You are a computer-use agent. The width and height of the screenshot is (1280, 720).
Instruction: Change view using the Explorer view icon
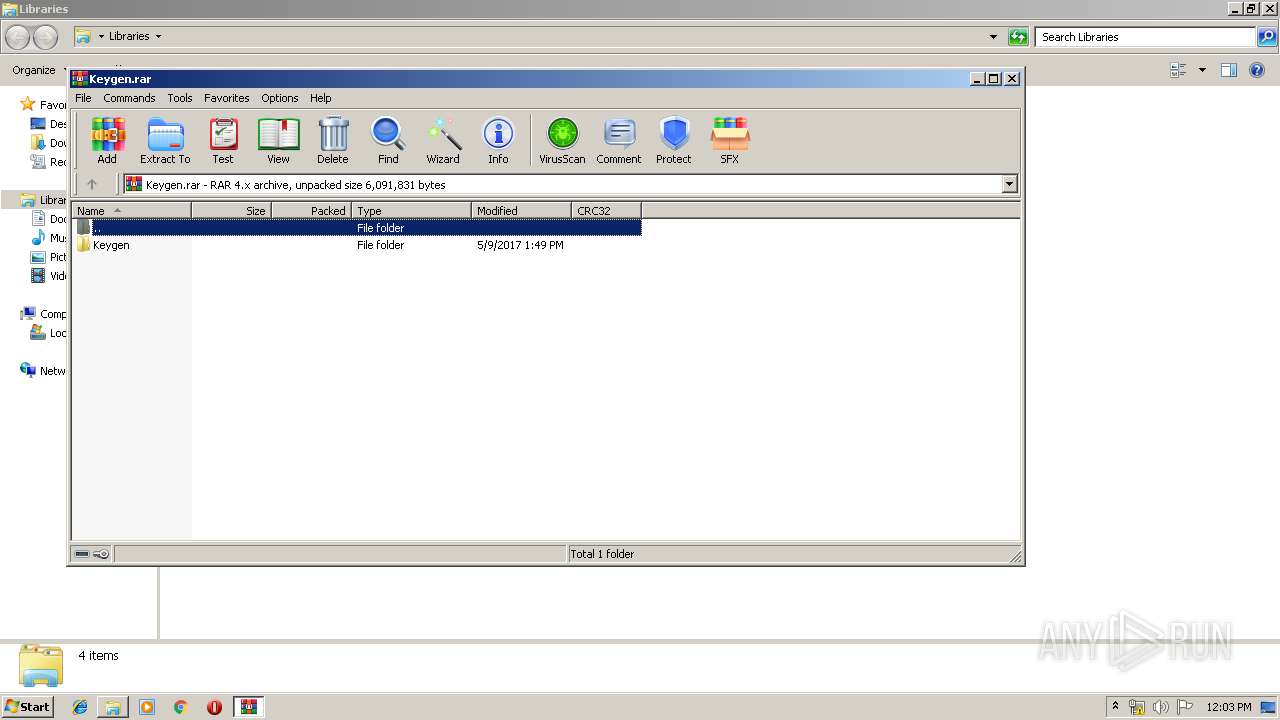(x=1179, y=70)
